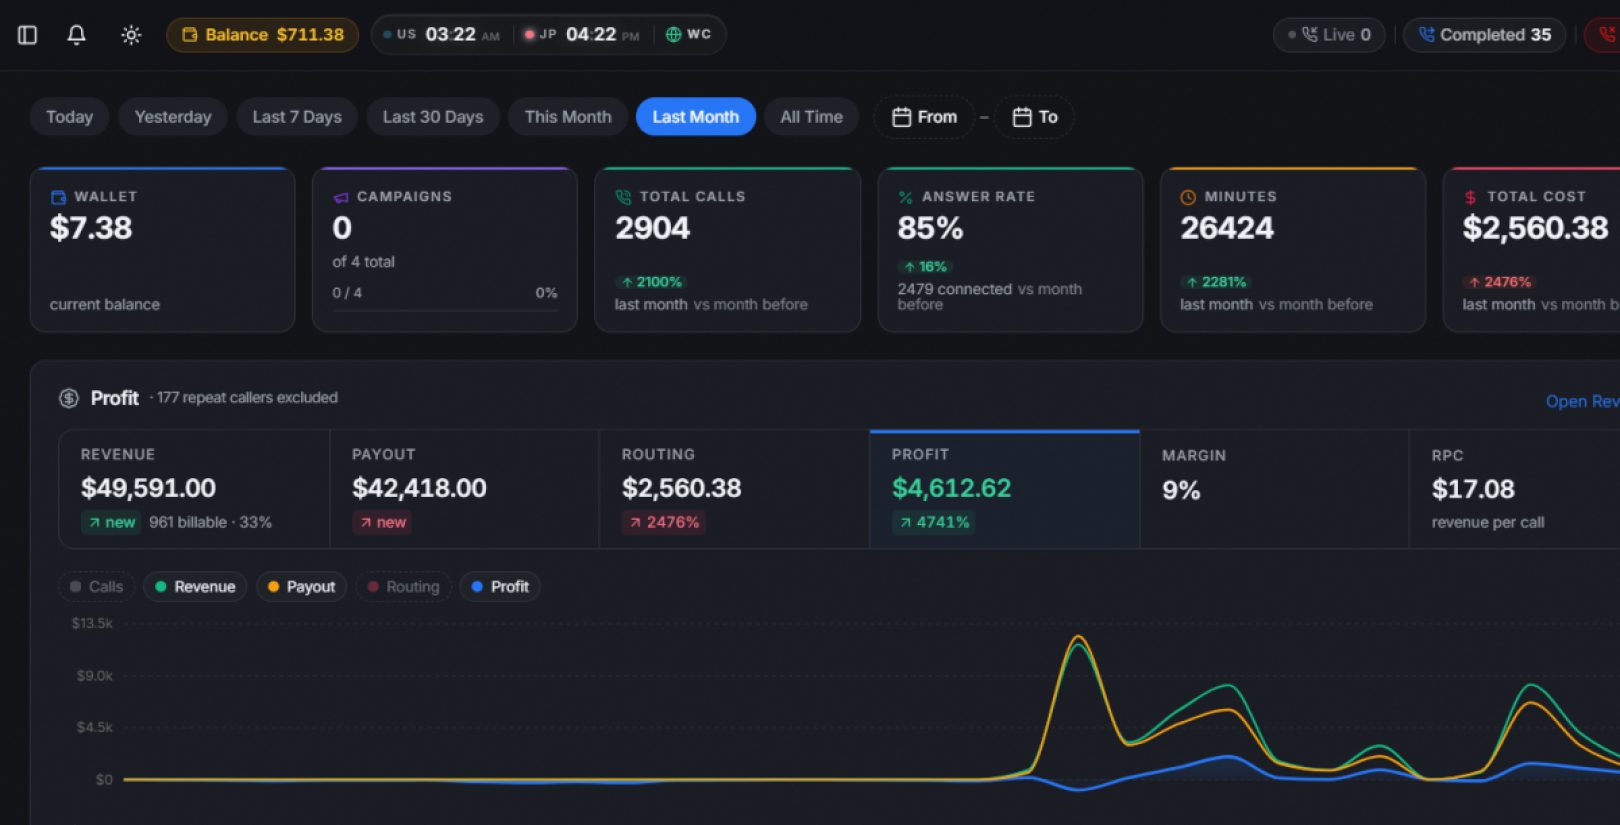Select the Last 30 Days range
Screen dimensions: 1620x825
433,117
